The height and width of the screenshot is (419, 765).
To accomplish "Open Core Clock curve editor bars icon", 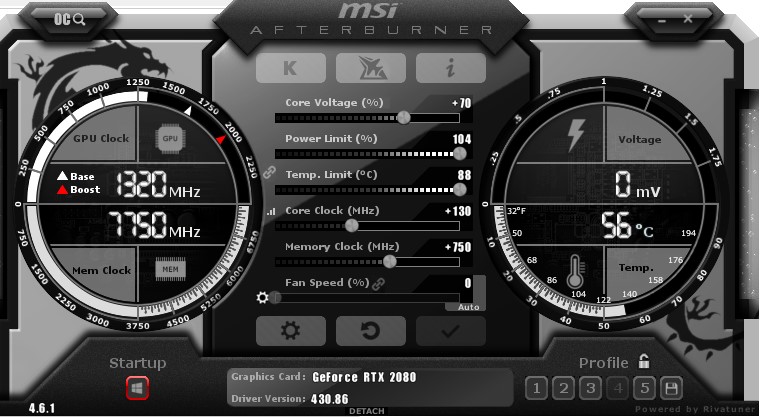I will [x=271, y=212].
